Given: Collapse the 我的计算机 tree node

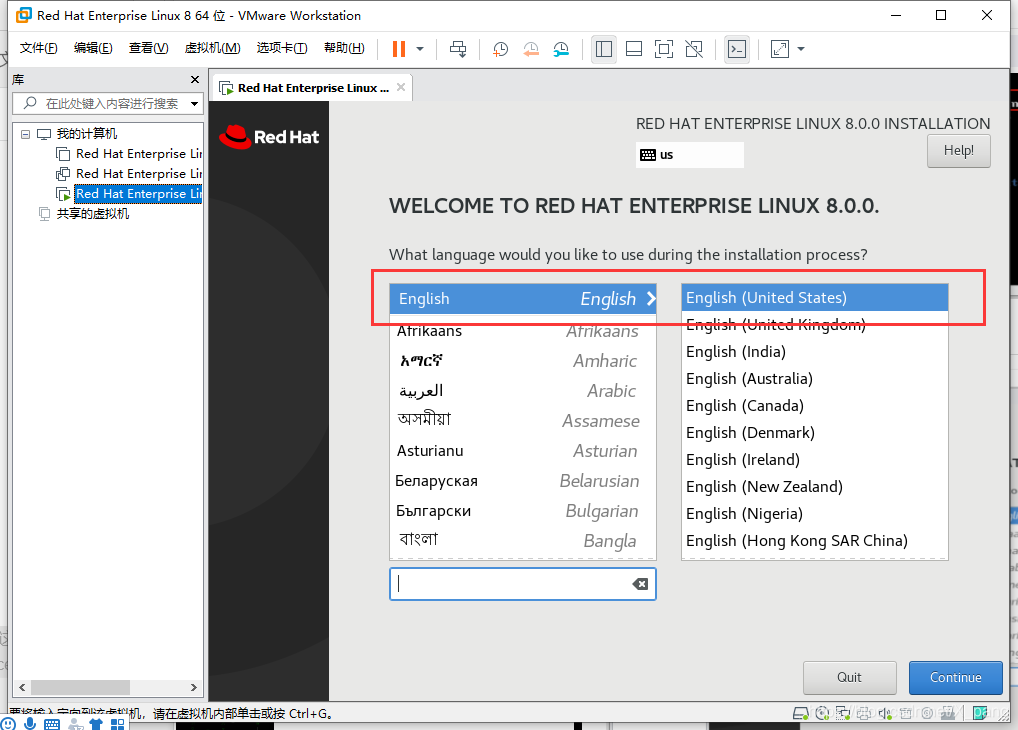Looking at the screenshot, I should click(x=25, y=134).
